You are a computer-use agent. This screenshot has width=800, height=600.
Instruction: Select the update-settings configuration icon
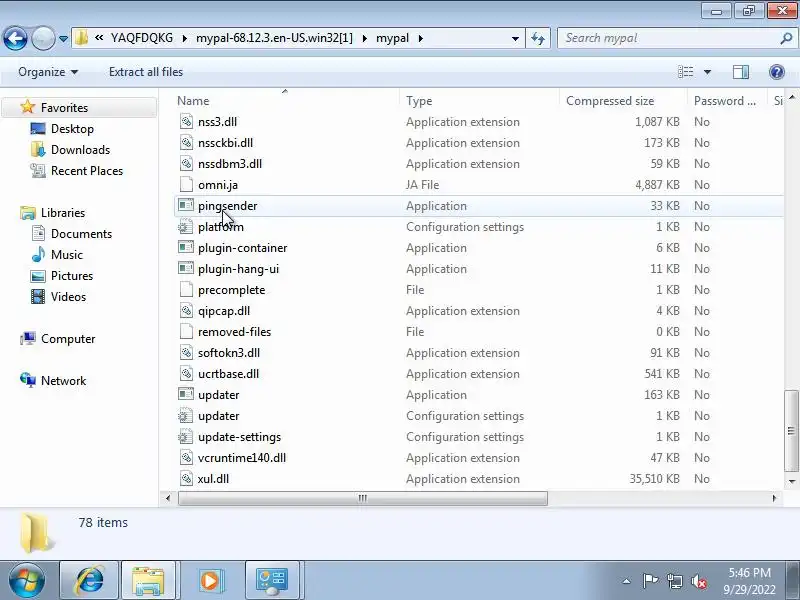click(x=186, y=437)
